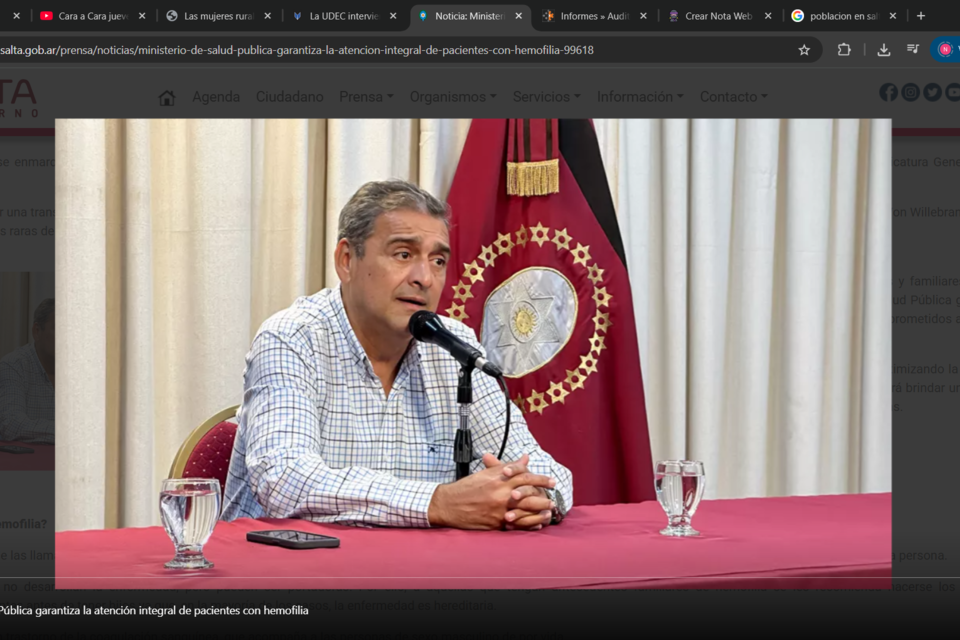Expand the Información dropdown menu
960x640 pixels.
click(x=640, y=97)
